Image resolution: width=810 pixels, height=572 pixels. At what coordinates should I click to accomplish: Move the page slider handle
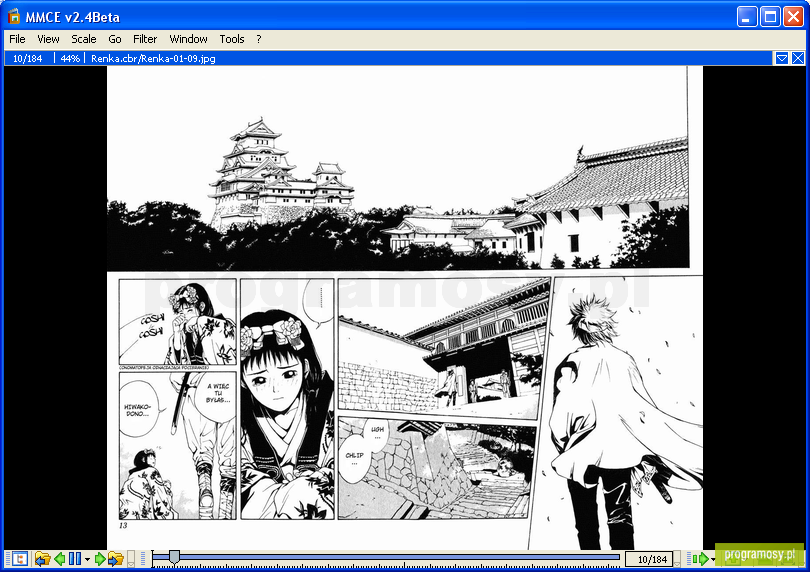pos(174,557)
